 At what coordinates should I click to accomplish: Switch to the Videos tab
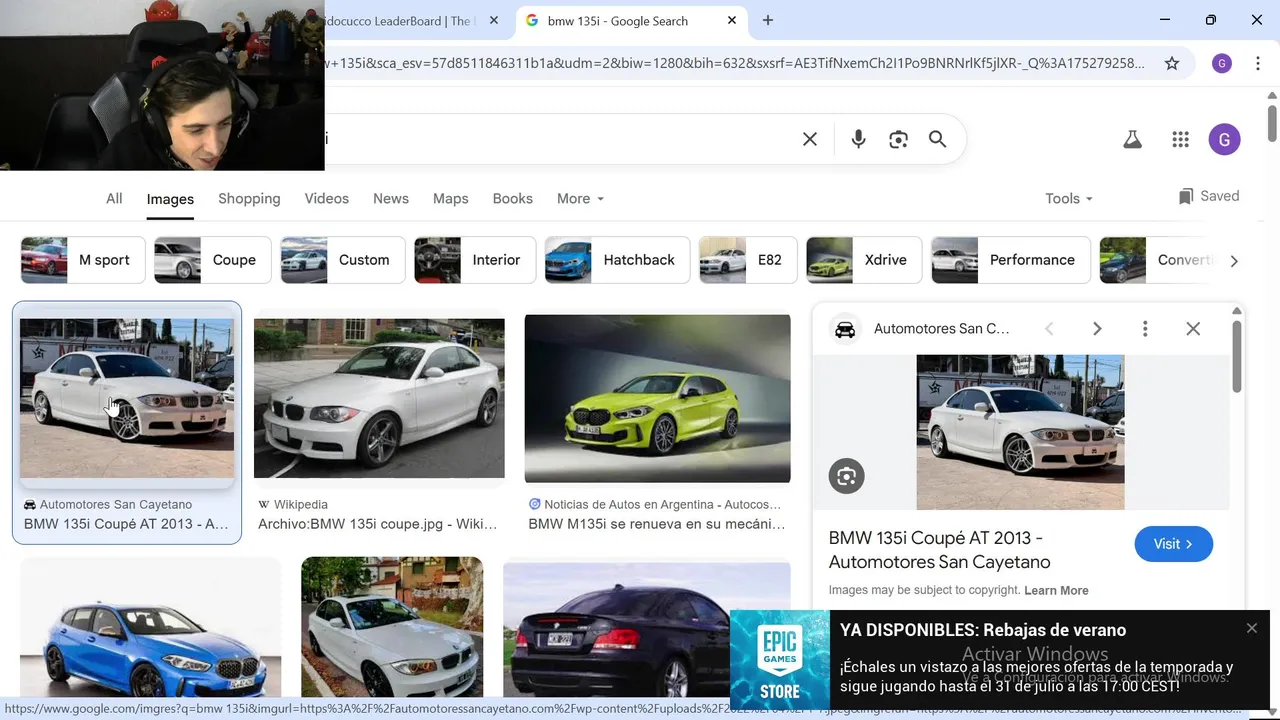pos(327,198)
